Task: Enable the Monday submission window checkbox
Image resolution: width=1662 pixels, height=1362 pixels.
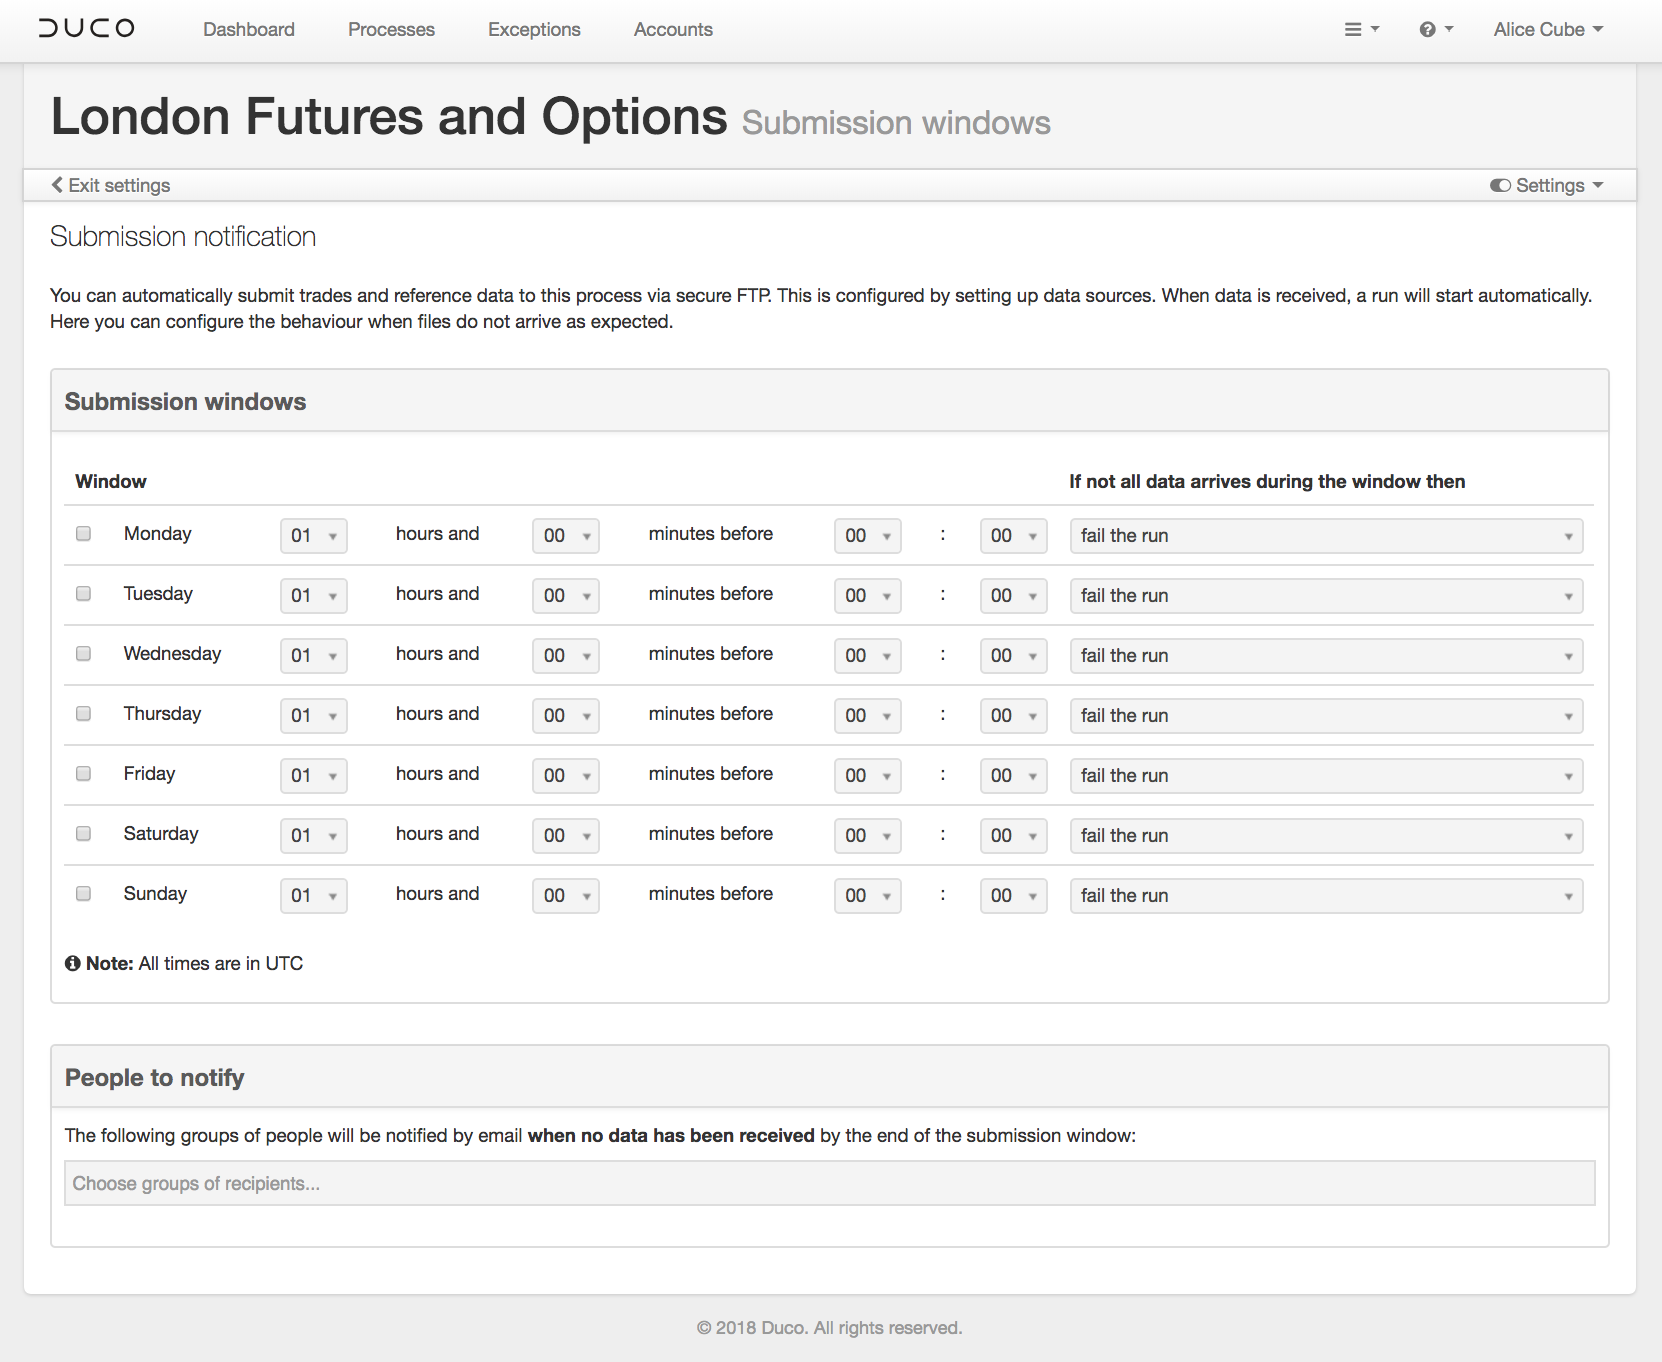Action: point(84,534)
